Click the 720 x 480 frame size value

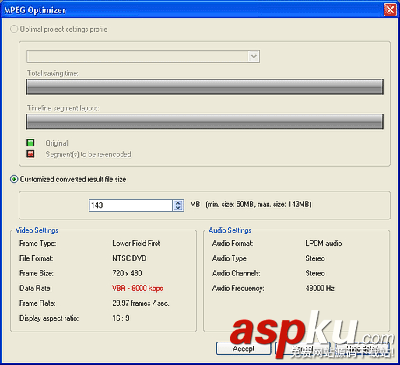click(127, 273)
